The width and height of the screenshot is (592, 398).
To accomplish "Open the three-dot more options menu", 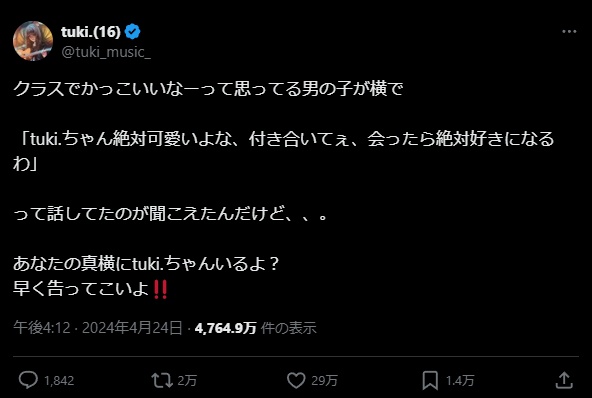I will [x=569, y=31].
